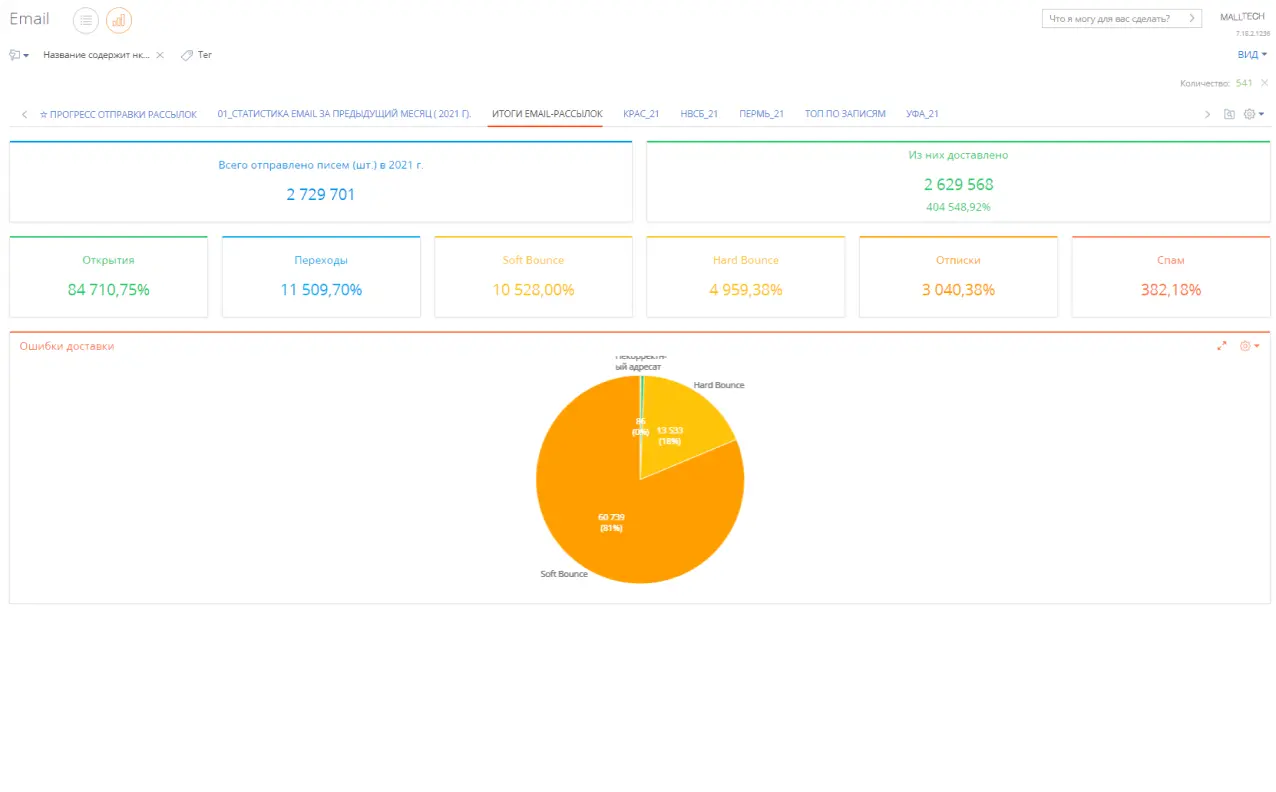This screenshot has width=1276, height=792.
Task: Open 'Ошибки доставки' chart settings gear
Action: 1249,346
